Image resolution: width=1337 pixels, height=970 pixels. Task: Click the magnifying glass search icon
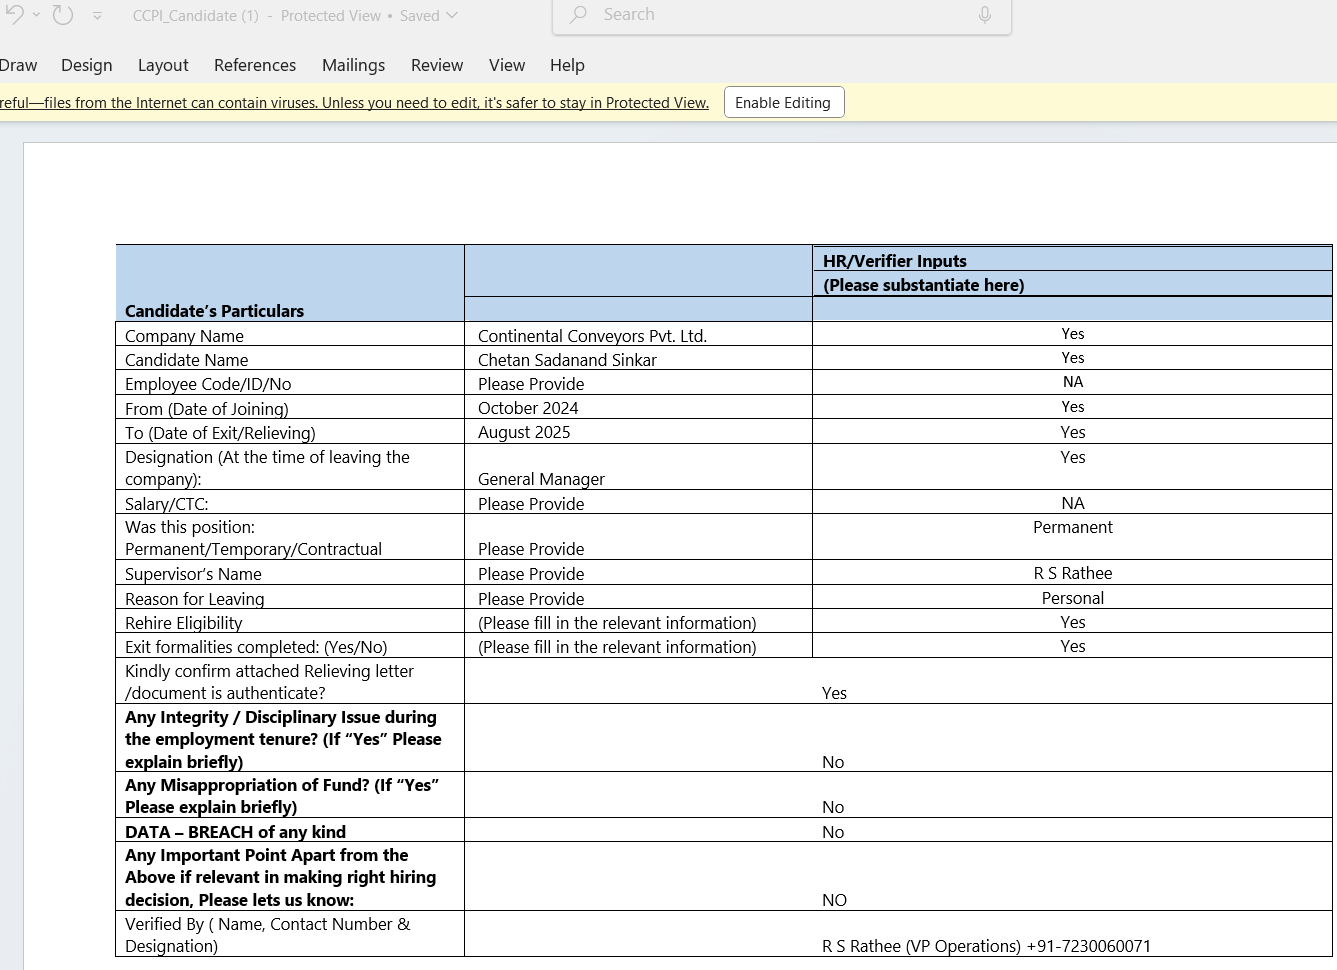(x=578, y=15)
